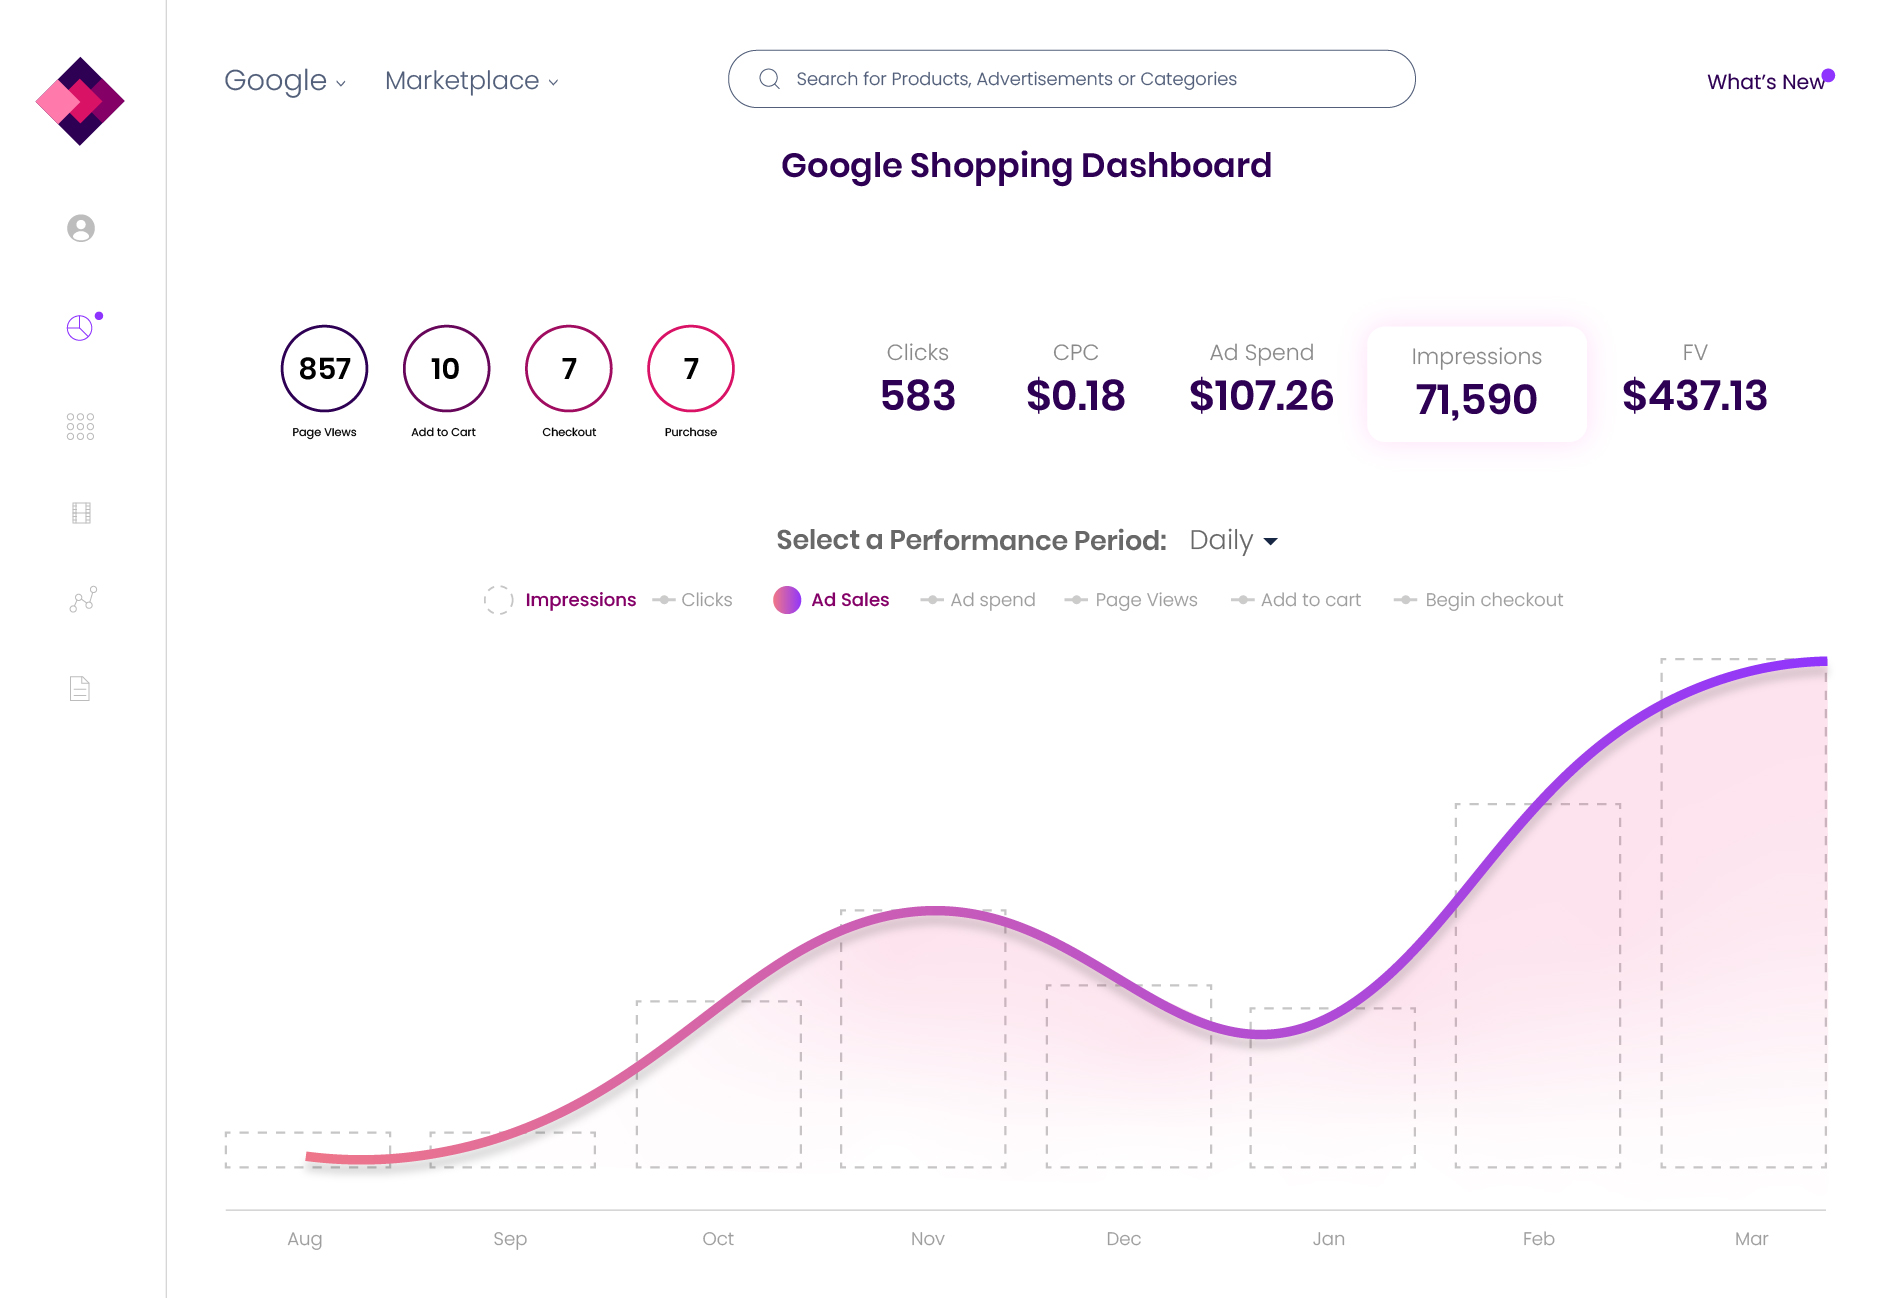
Task: Toggle the Ad Sales chart series
Action: tap(831, 600)
